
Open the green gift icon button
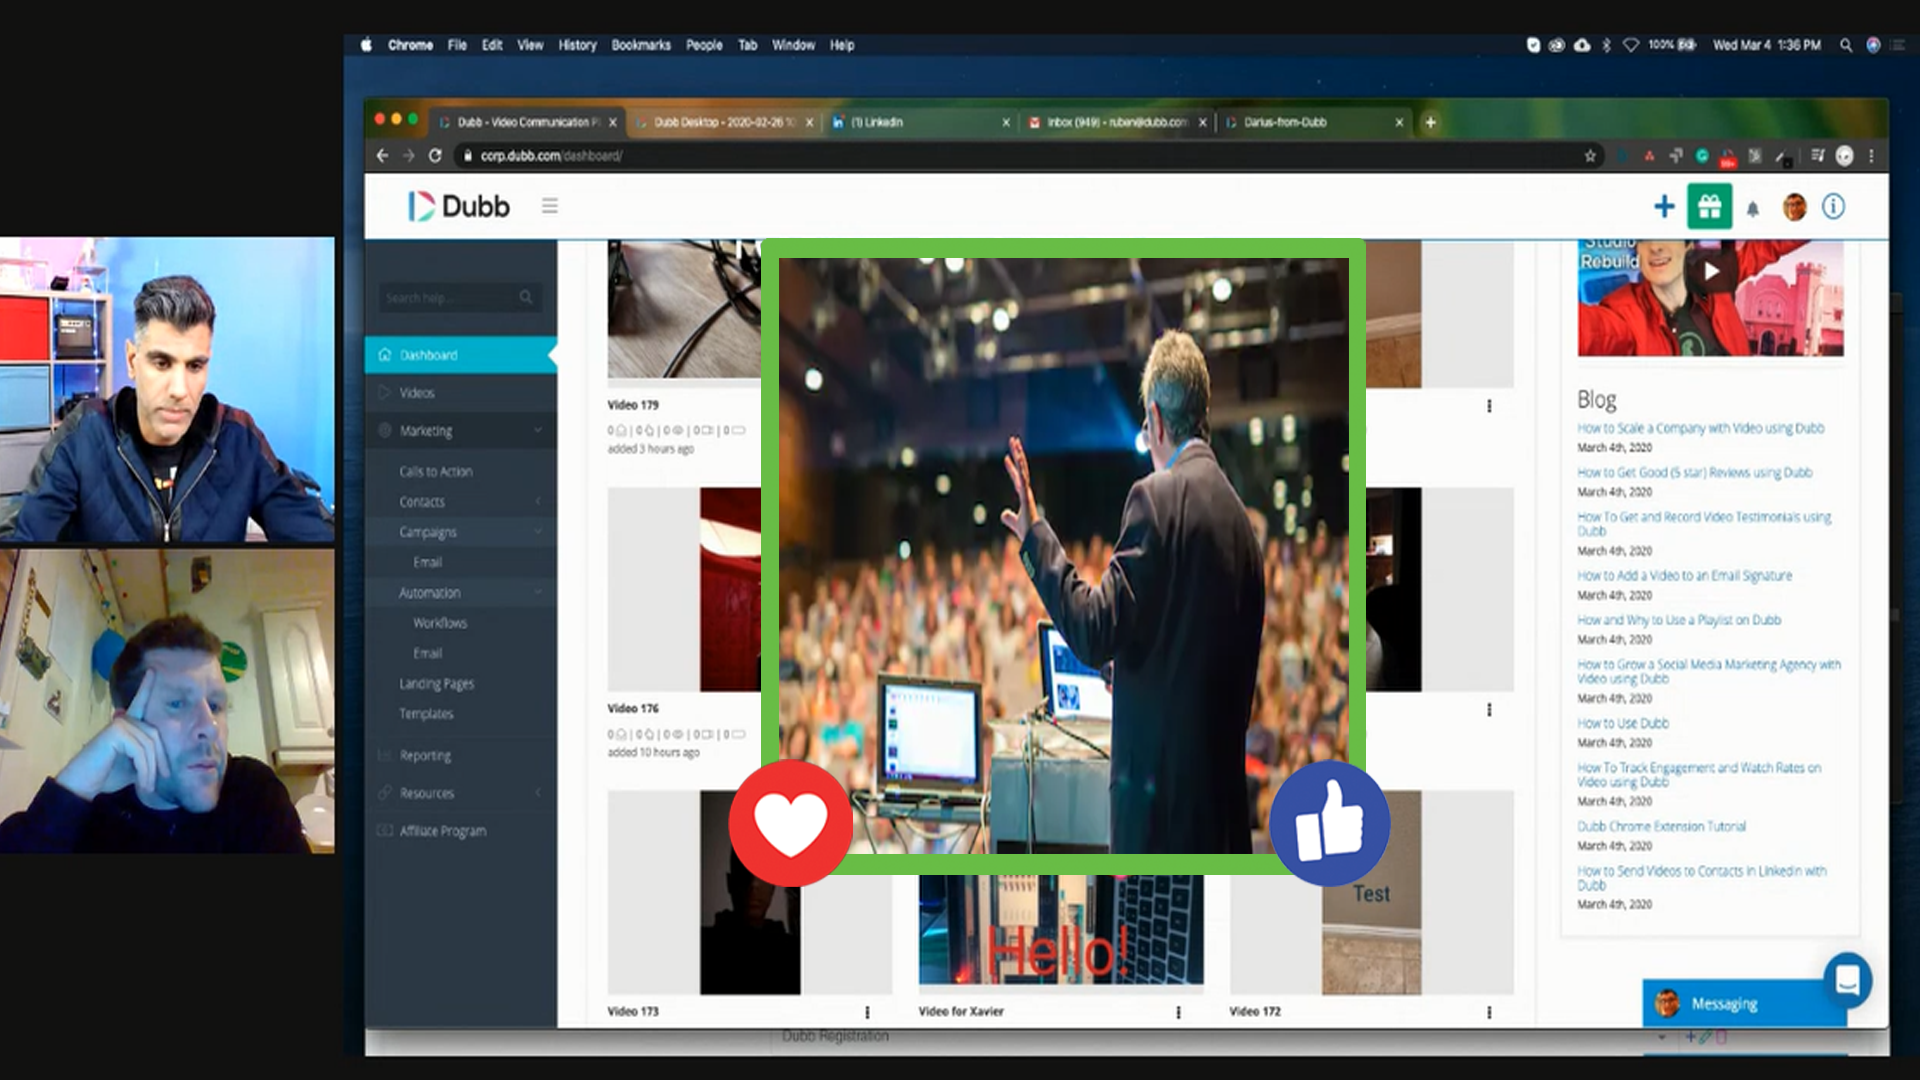click(x=1710, y=207)
